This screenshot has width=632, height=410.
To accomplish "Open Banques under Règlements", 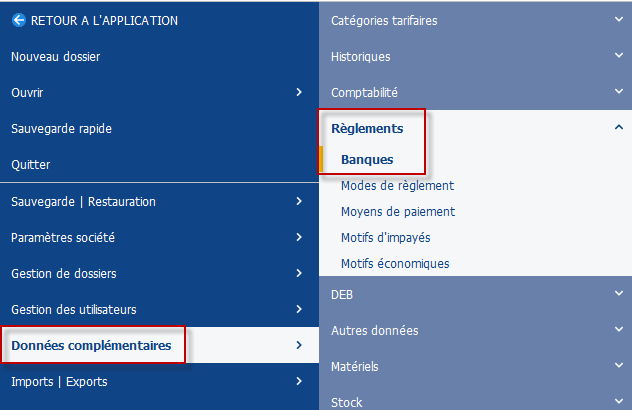I will pyautogui.click(x=367, y=160).
